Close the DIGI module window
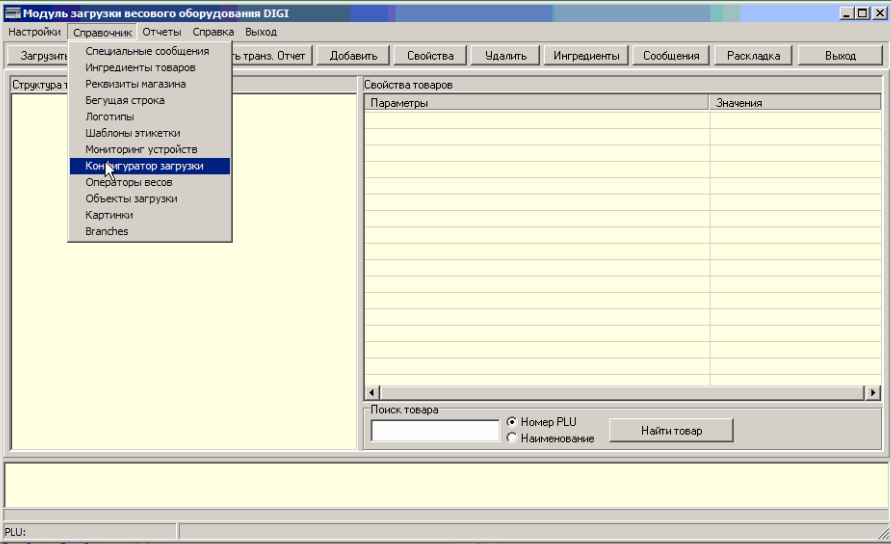891x544 pixels. tap(879, 13)
